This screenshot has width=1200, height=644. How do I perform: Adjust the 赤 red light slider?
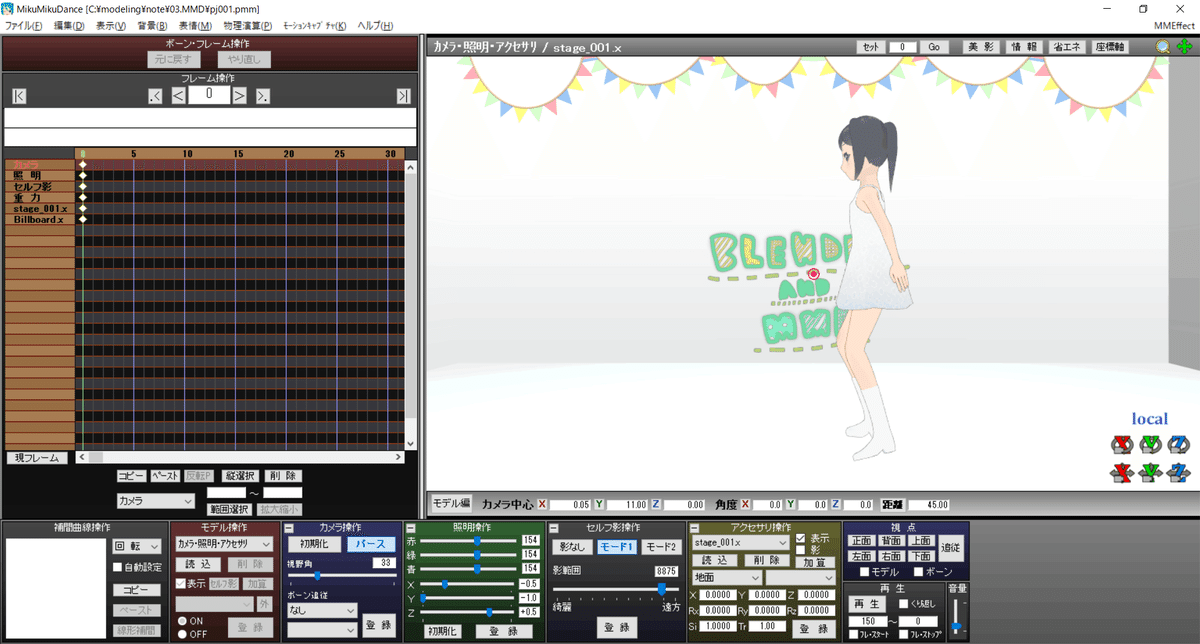(x=470, y=540)
